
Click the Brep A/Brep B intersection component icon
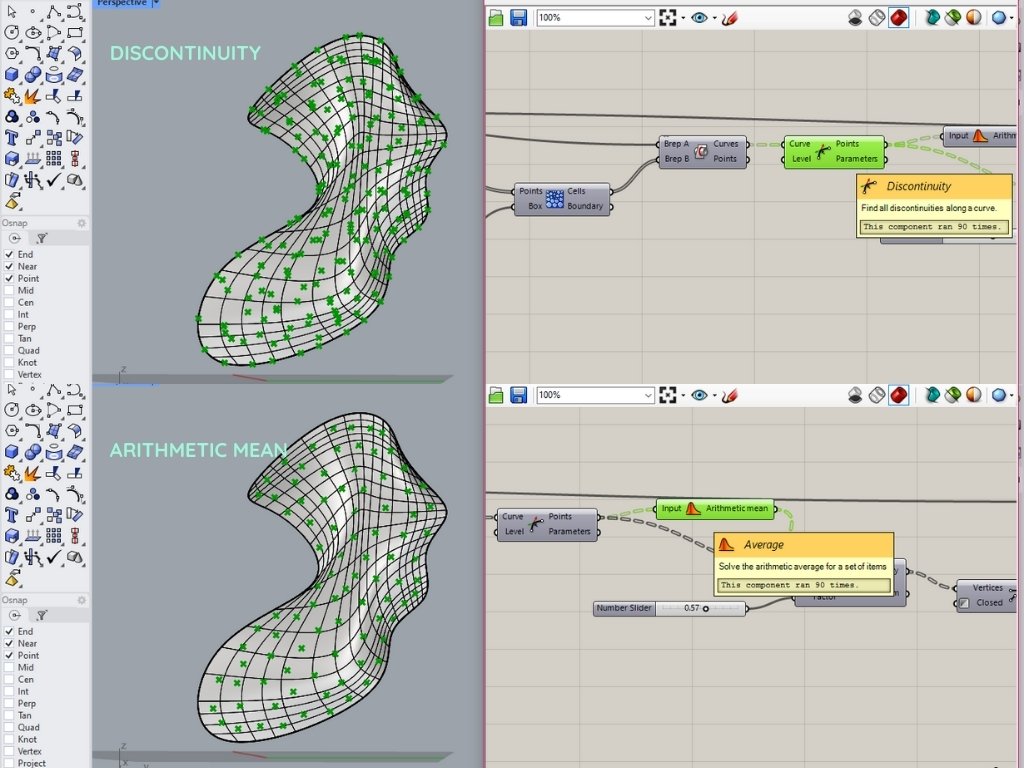(701, 151)
